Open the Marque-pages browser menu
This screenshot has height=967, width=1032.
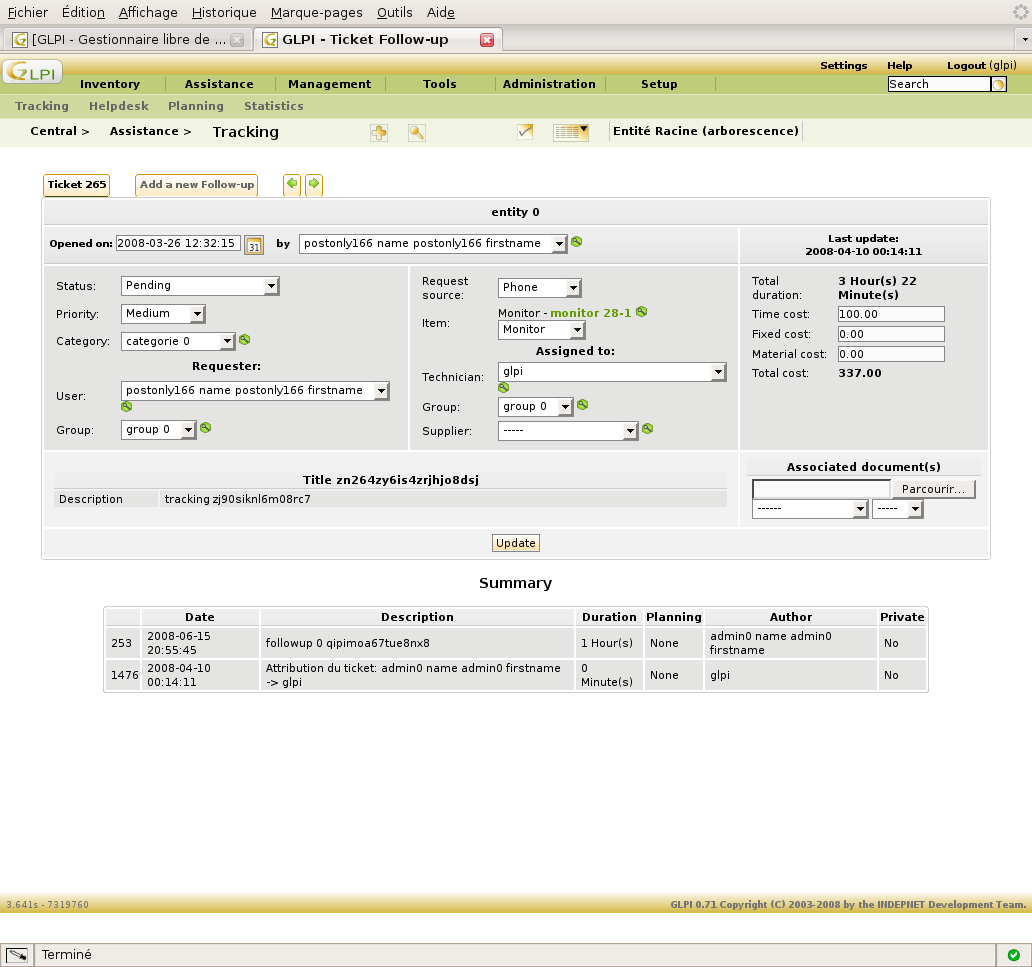(x=317, y=13)
